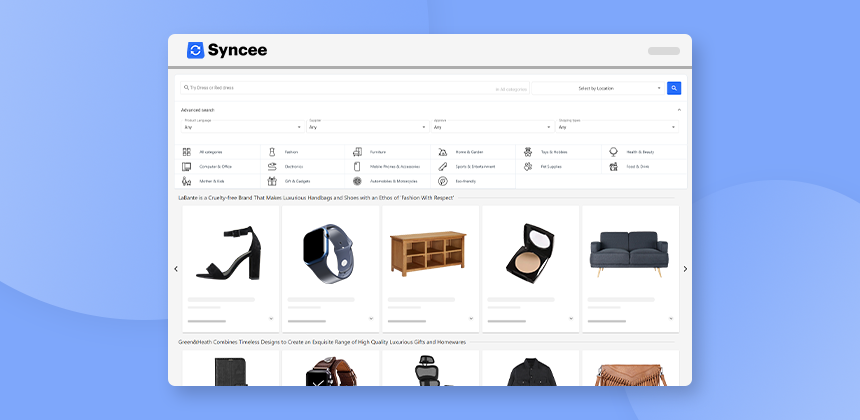Image resolution: width=860 pixels, height=420 pixels.
Task: Open the black high heel sandal product
Action: 231,269
